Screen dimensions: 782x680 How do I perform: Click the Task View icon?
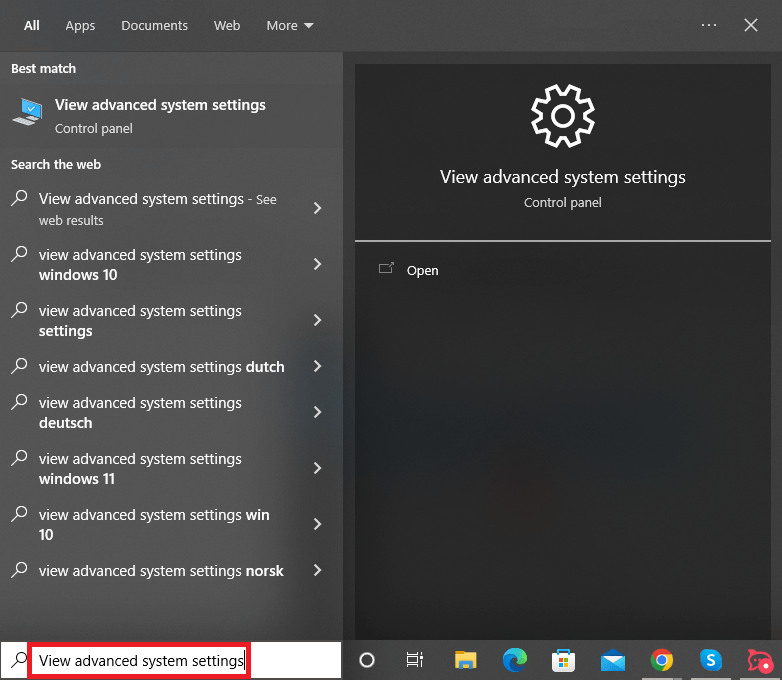[x=415, y=660]
